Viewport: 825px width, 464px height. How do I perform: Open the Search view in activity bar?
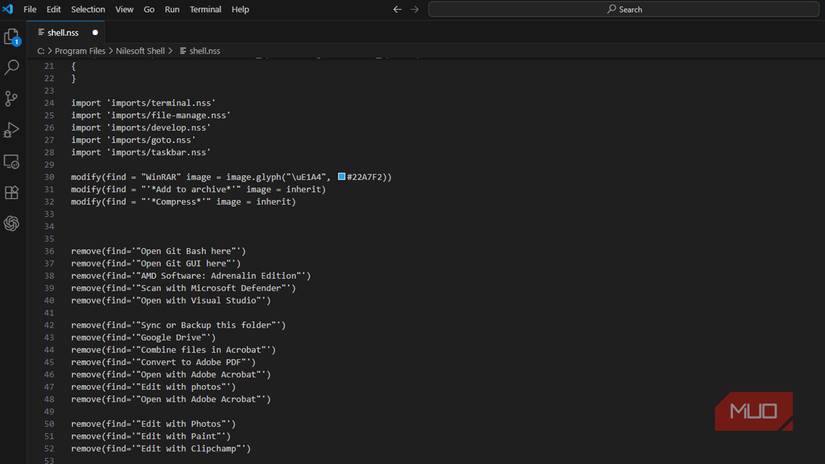(12, 67)
